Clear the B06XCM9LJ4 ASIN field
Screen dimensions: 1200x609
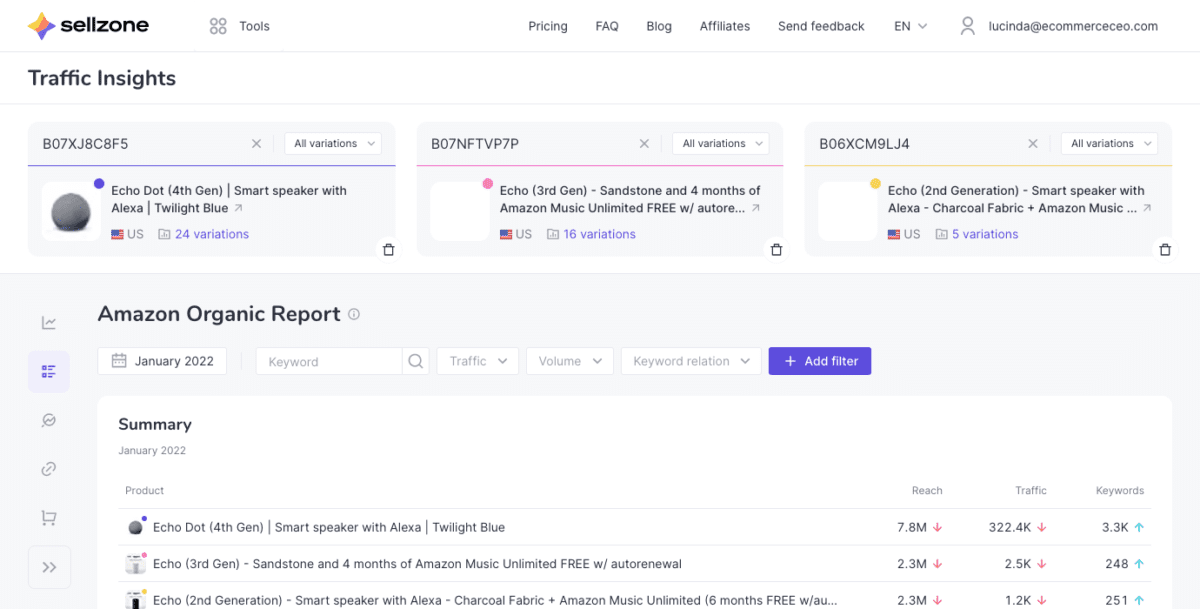[x=1033, y=144]
